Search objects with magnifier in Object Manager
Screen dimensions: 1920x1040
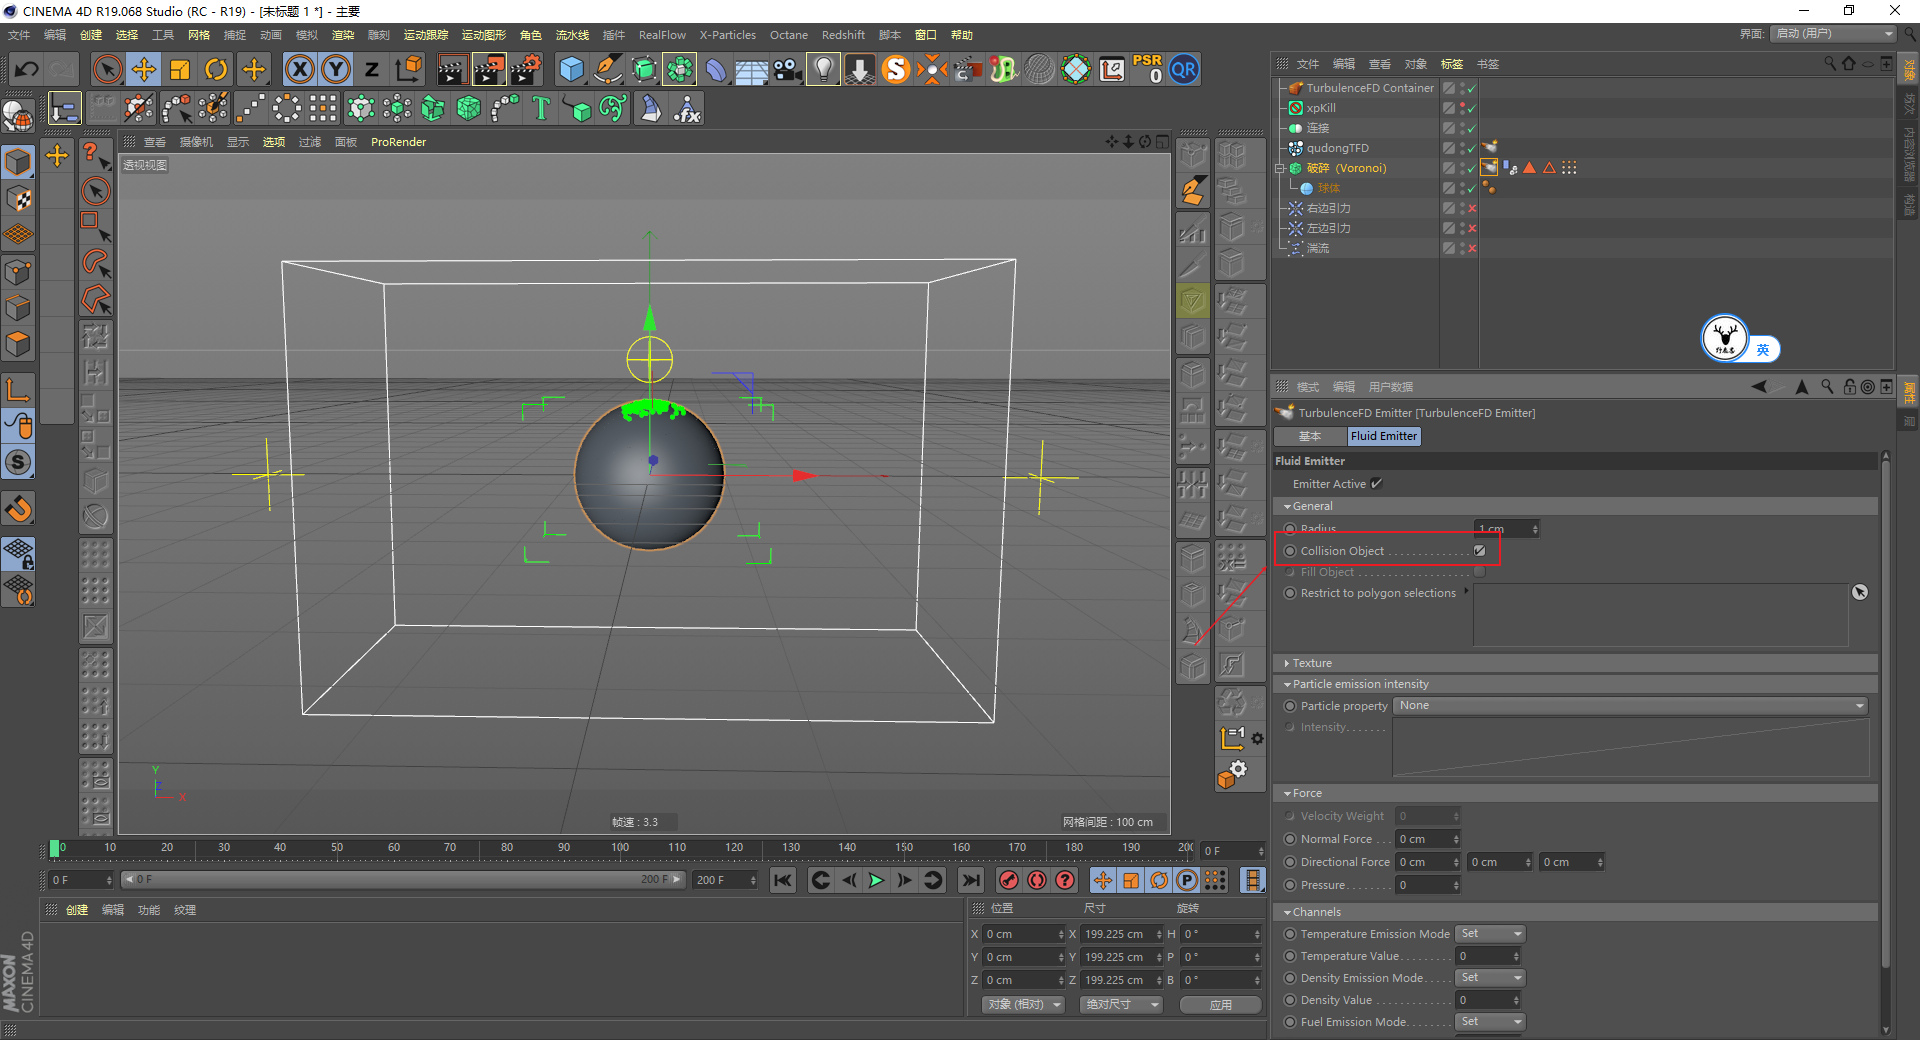point(1830,64)
